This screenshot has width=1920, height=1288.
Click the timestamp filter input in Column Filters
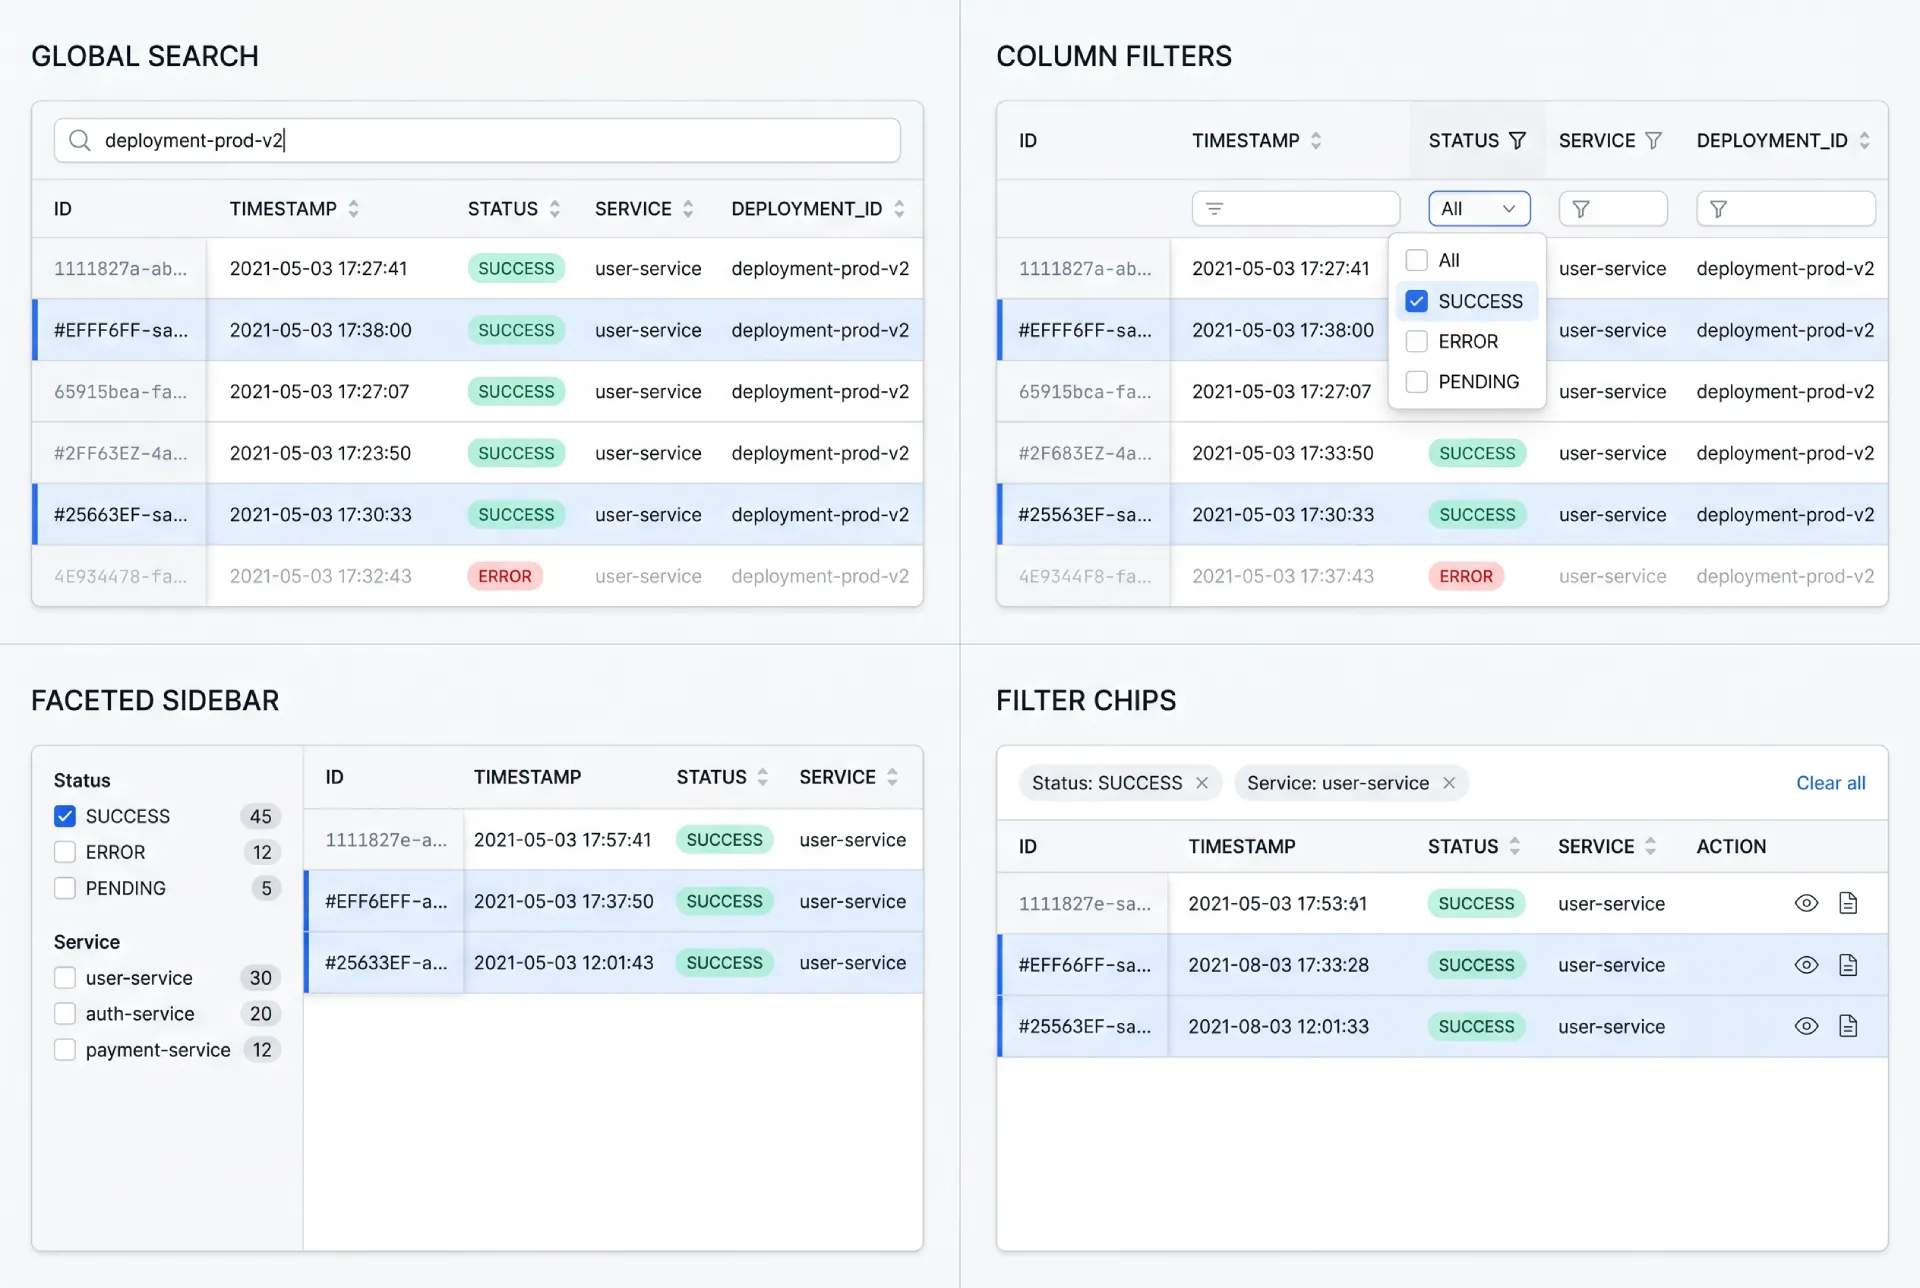point(1295,209)
